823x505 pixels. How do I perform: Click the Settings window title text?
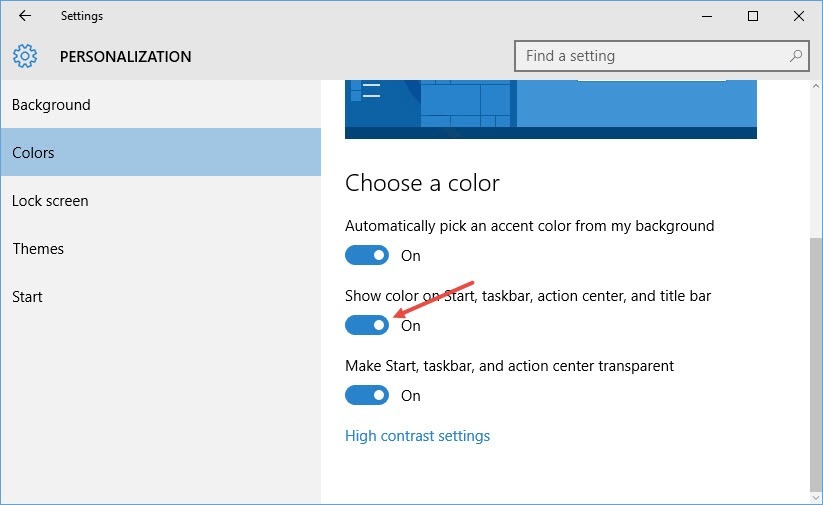pos(82,16)
